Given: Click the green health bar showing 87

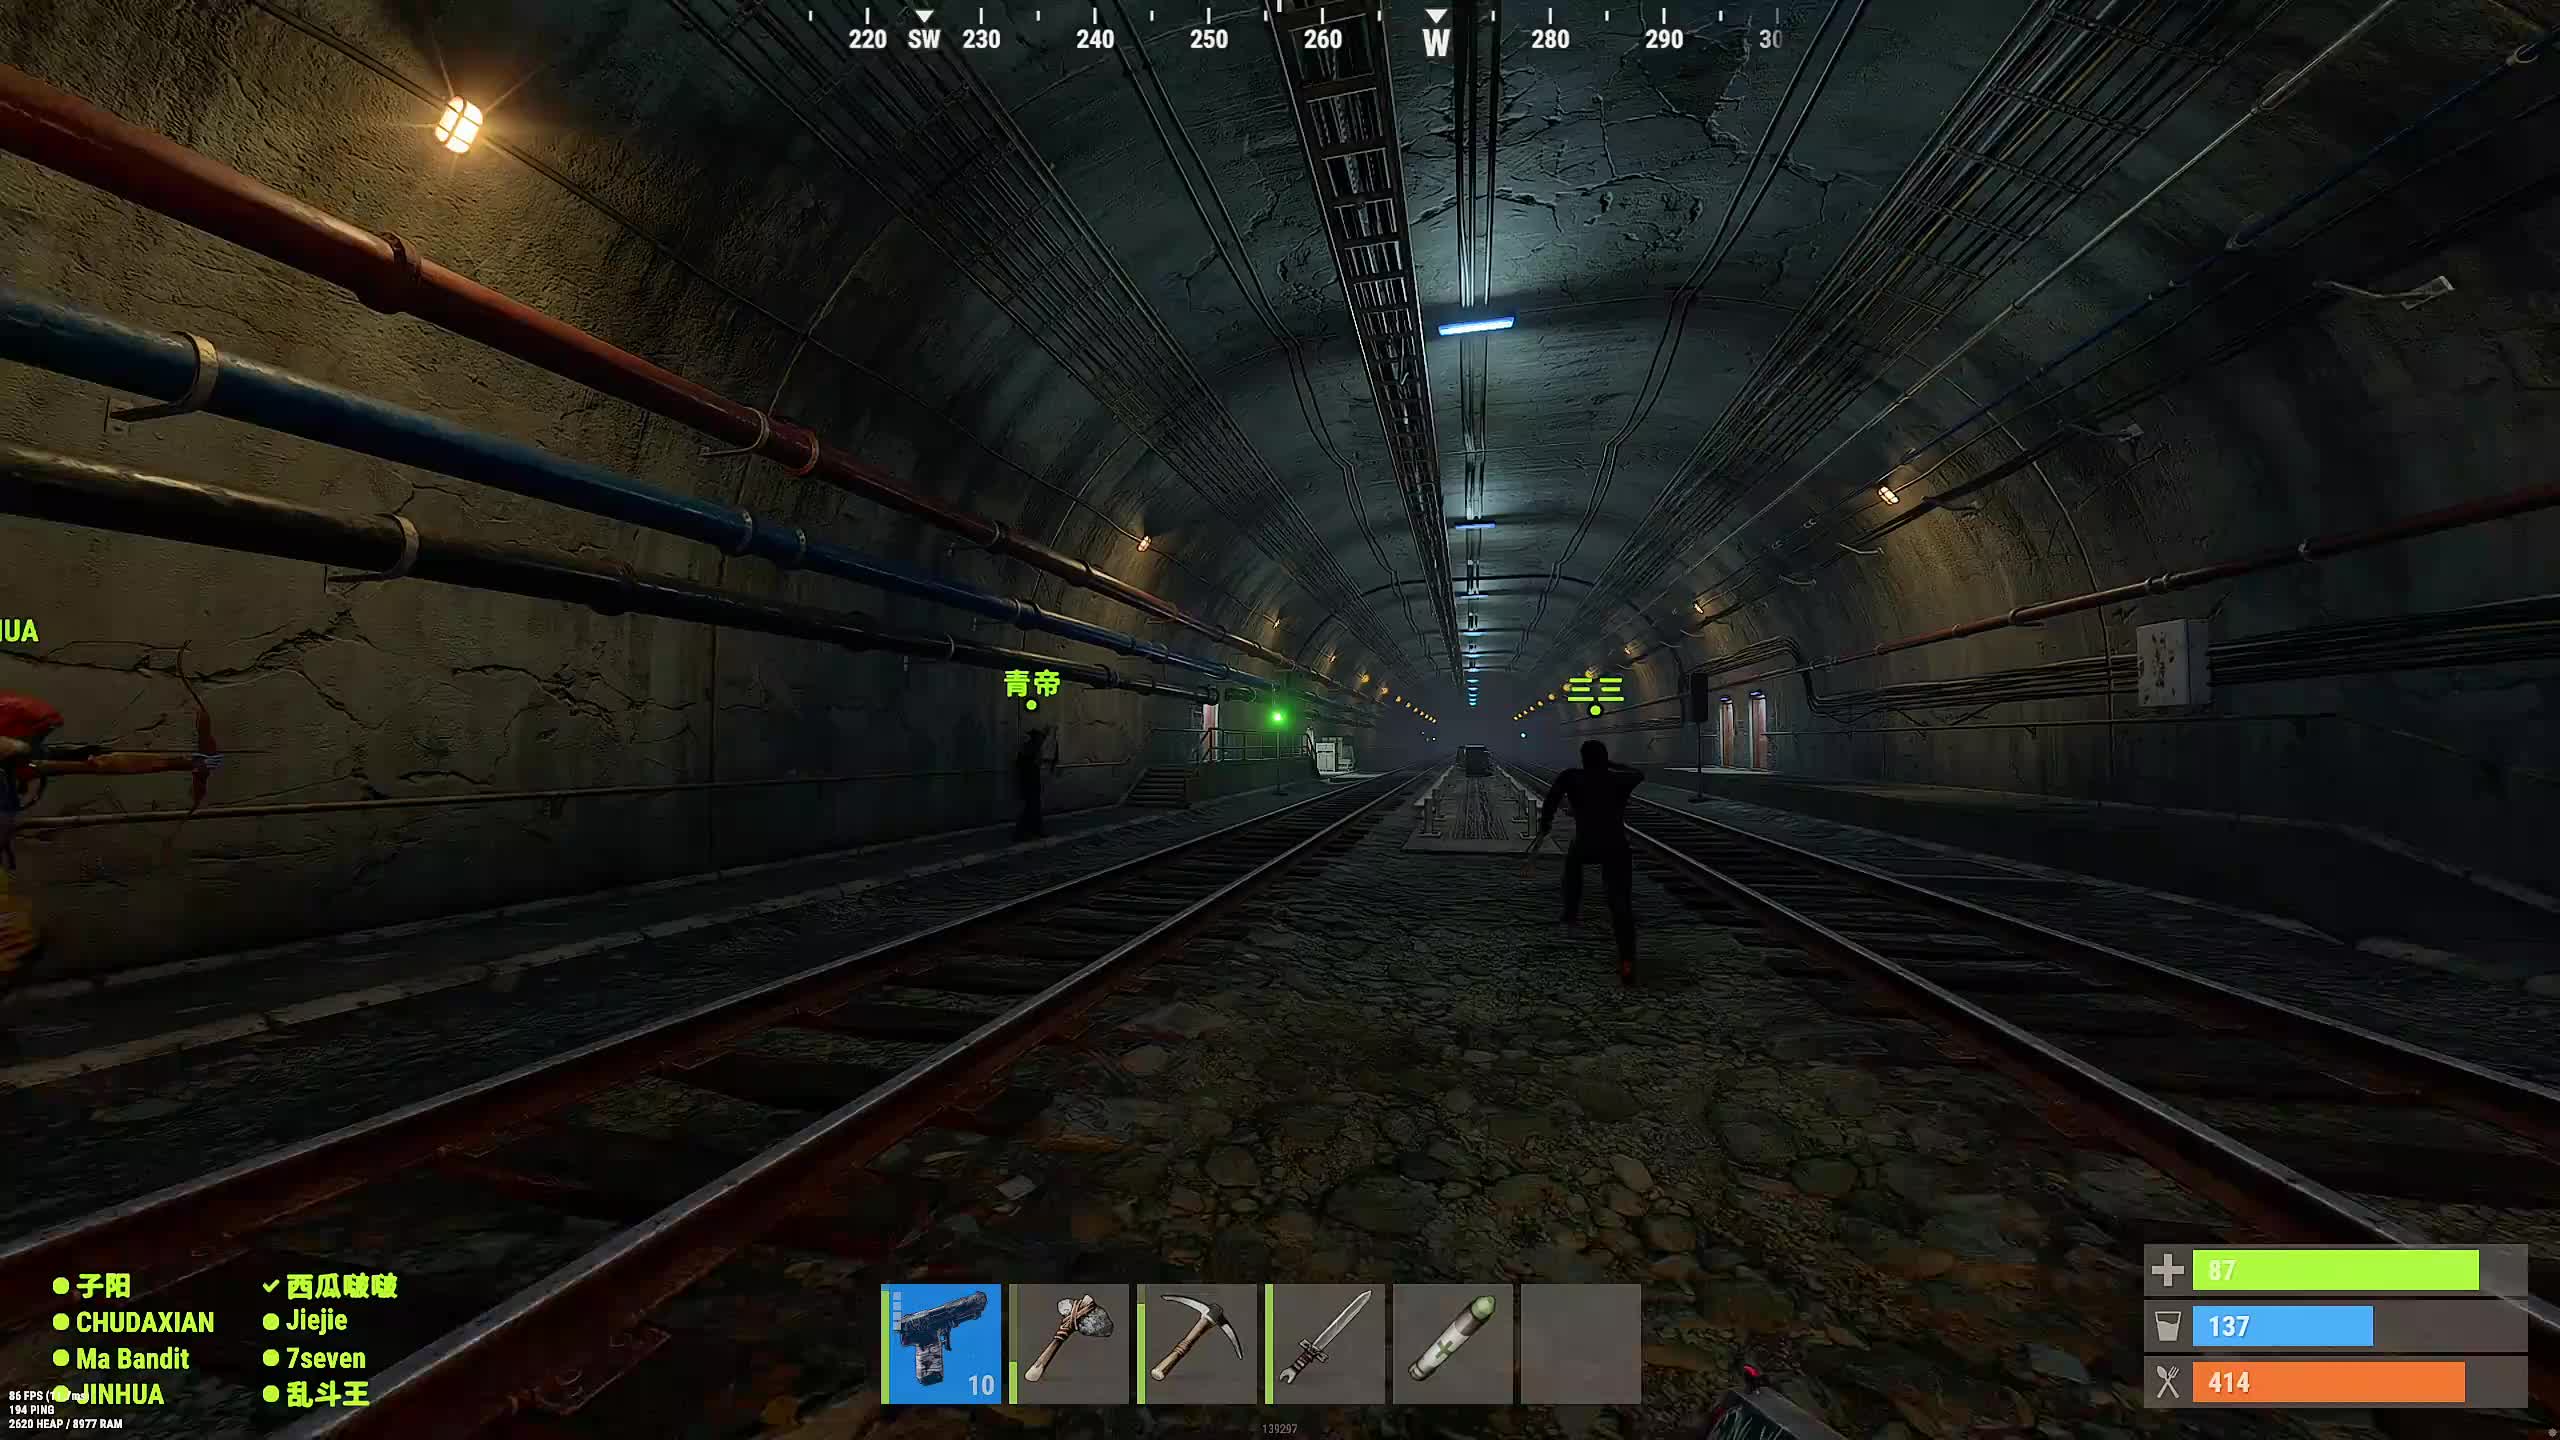Looking at the screenshot, I should (x=2335, y=1271).
